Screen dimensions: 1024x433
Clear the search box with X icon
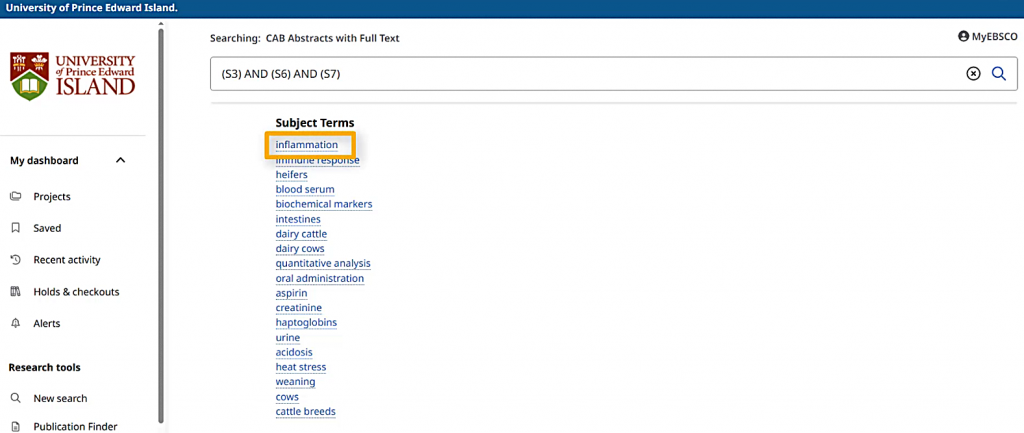973,74
